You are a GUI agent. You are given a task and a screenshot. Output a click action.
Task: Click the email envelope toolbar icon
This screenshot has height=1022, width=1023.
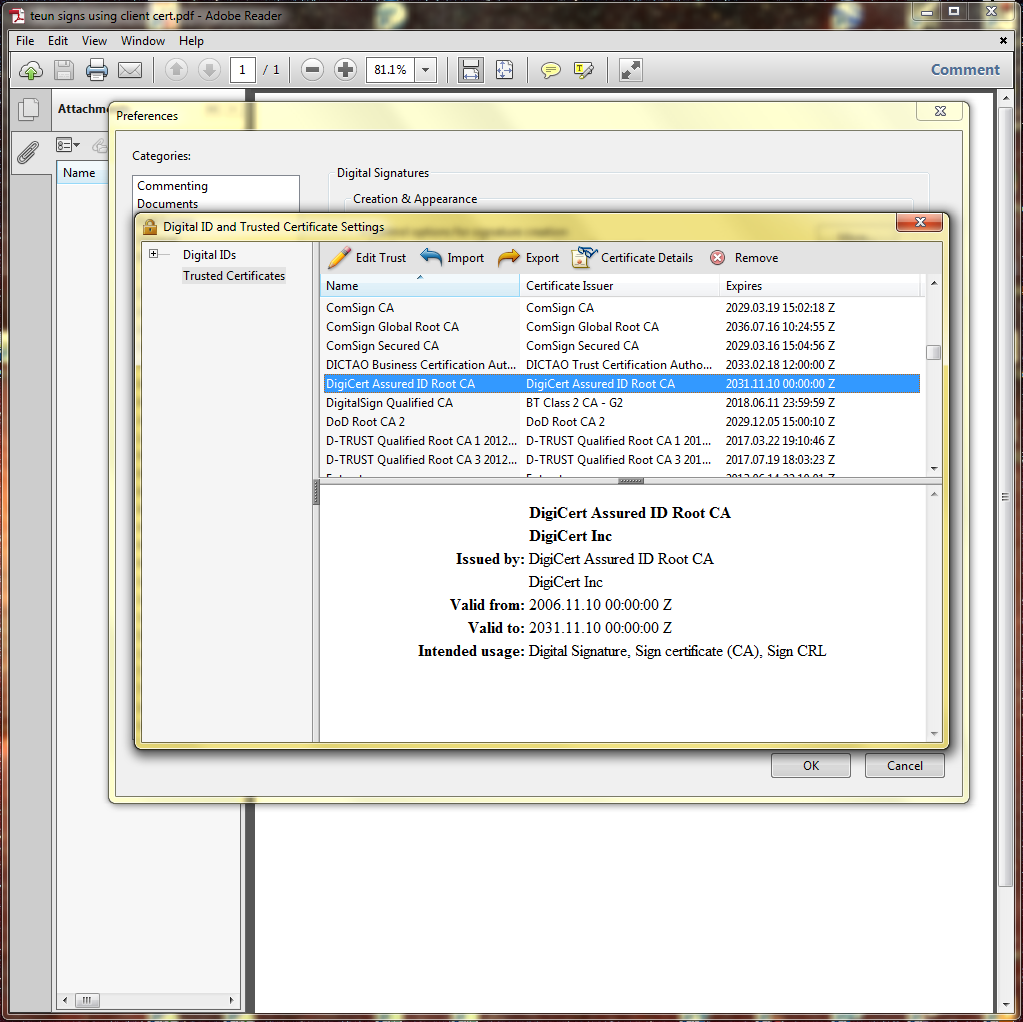click(130, 70)
